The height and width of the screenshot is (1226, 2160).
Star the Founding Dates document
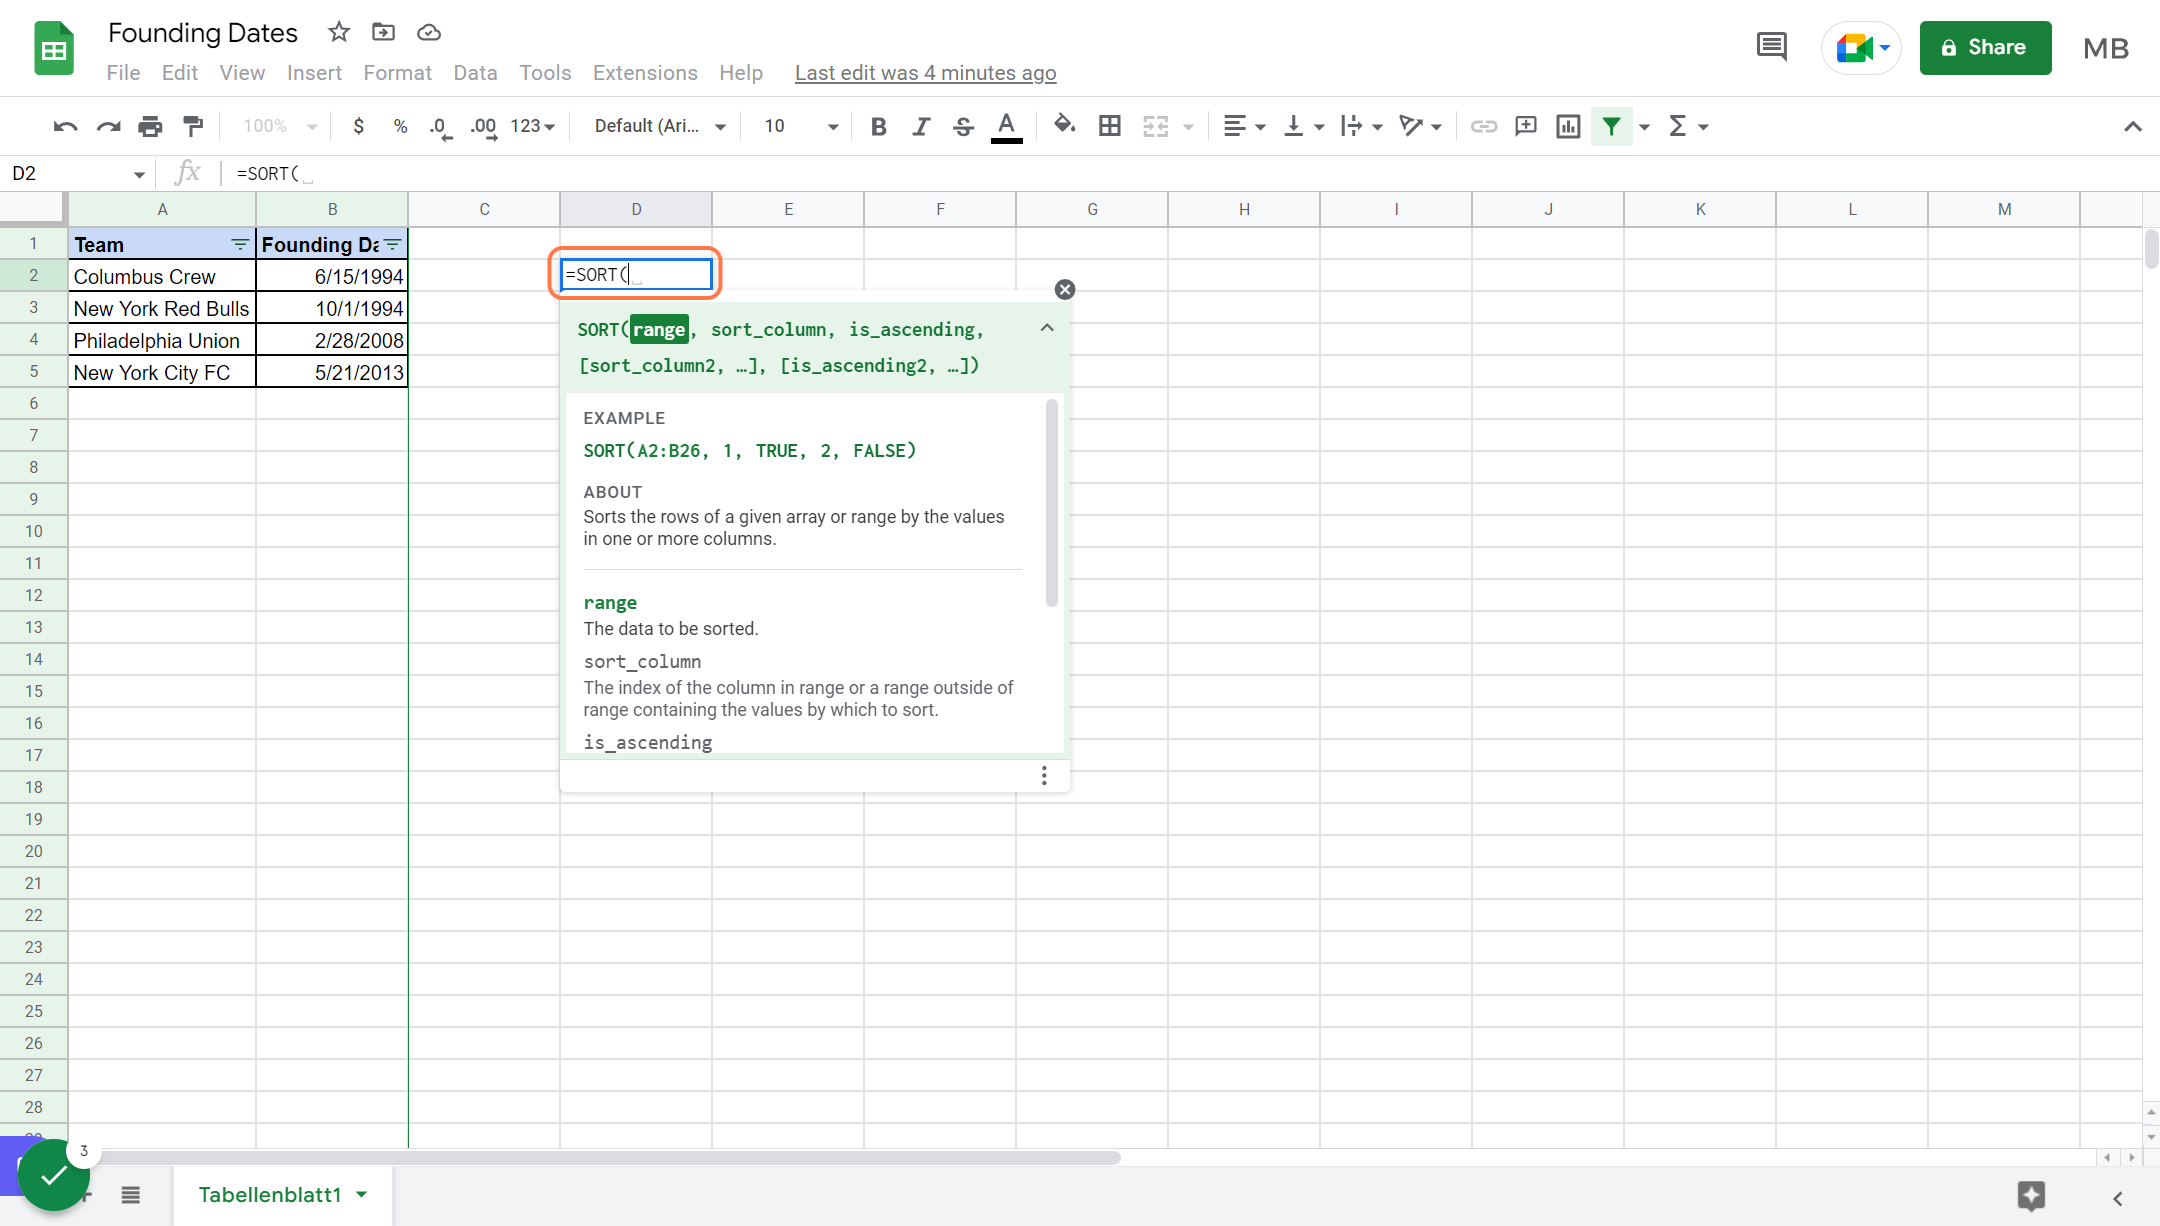pos(339,32)
